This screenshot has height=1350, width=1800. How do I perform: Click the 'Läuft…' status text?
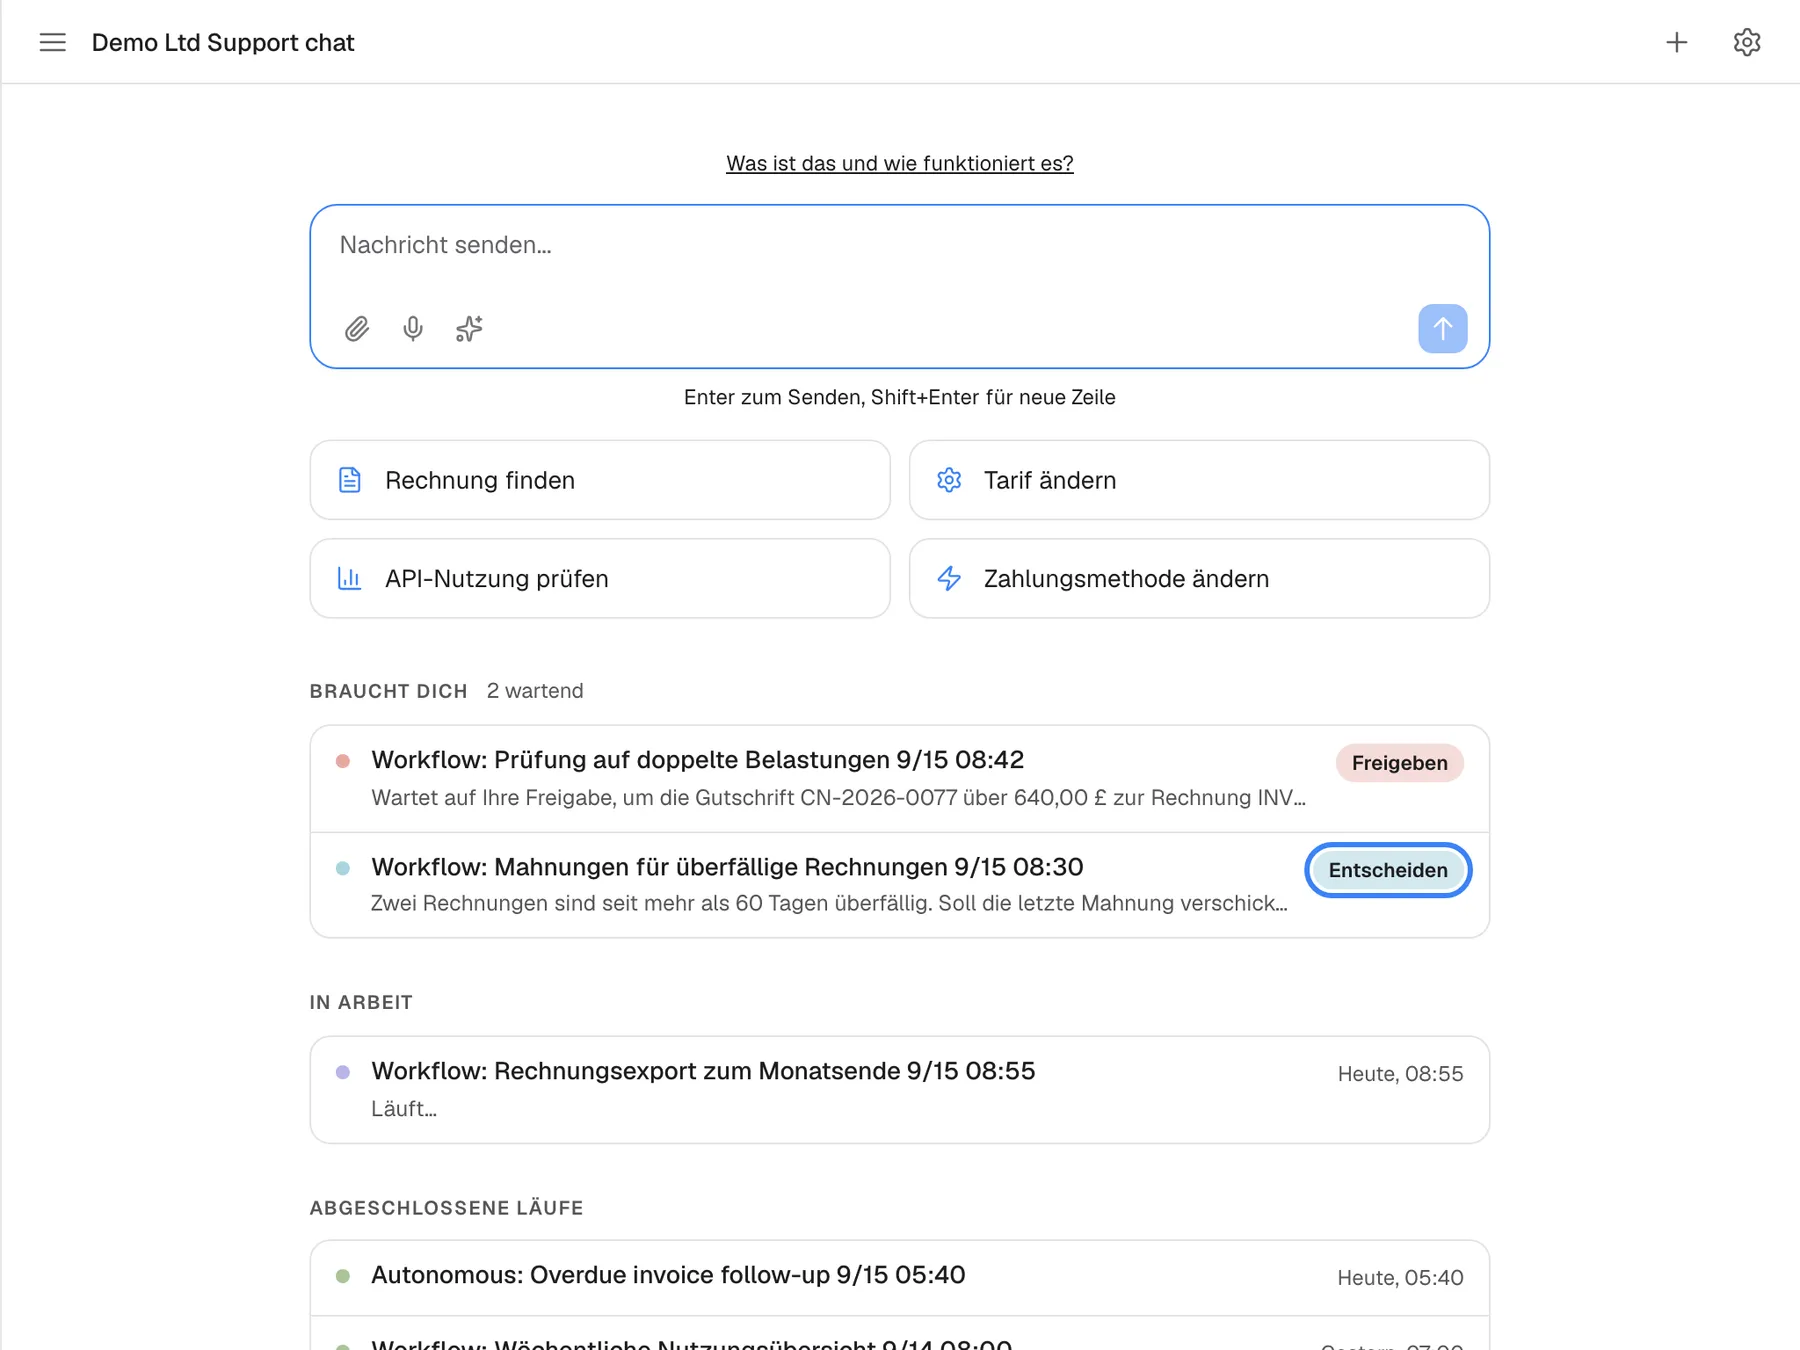[404, 1108]
